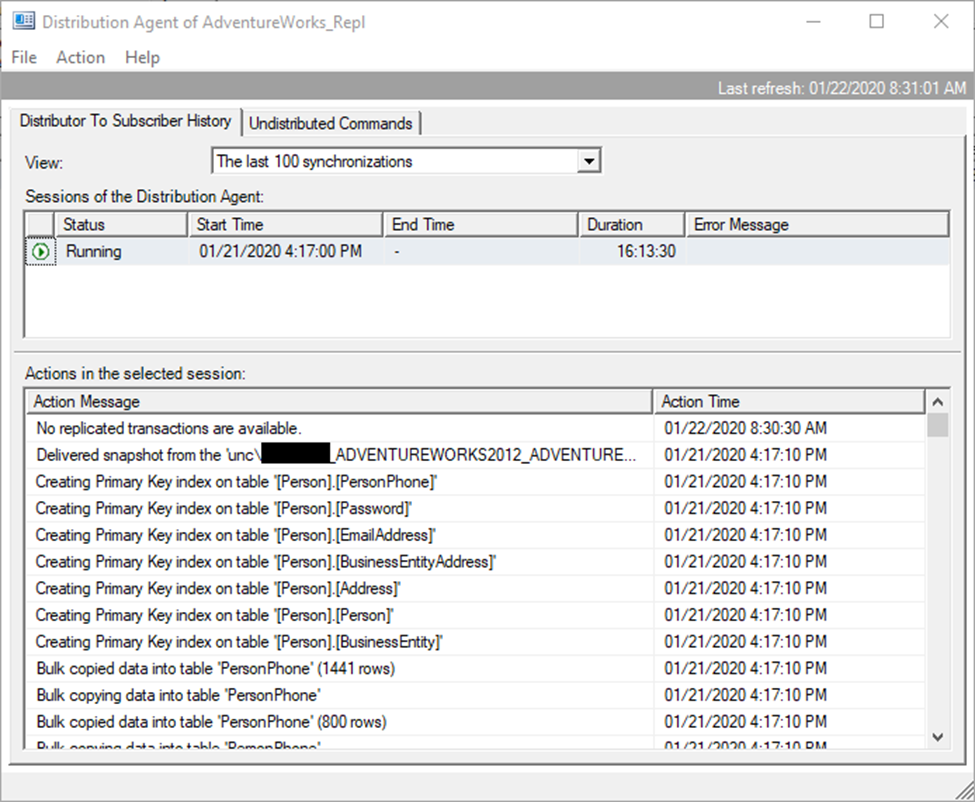975x802 pixels.
Task: Select 'Bulk copied data PersonPhone (800 rows)' row
Action: pos(476,722)
